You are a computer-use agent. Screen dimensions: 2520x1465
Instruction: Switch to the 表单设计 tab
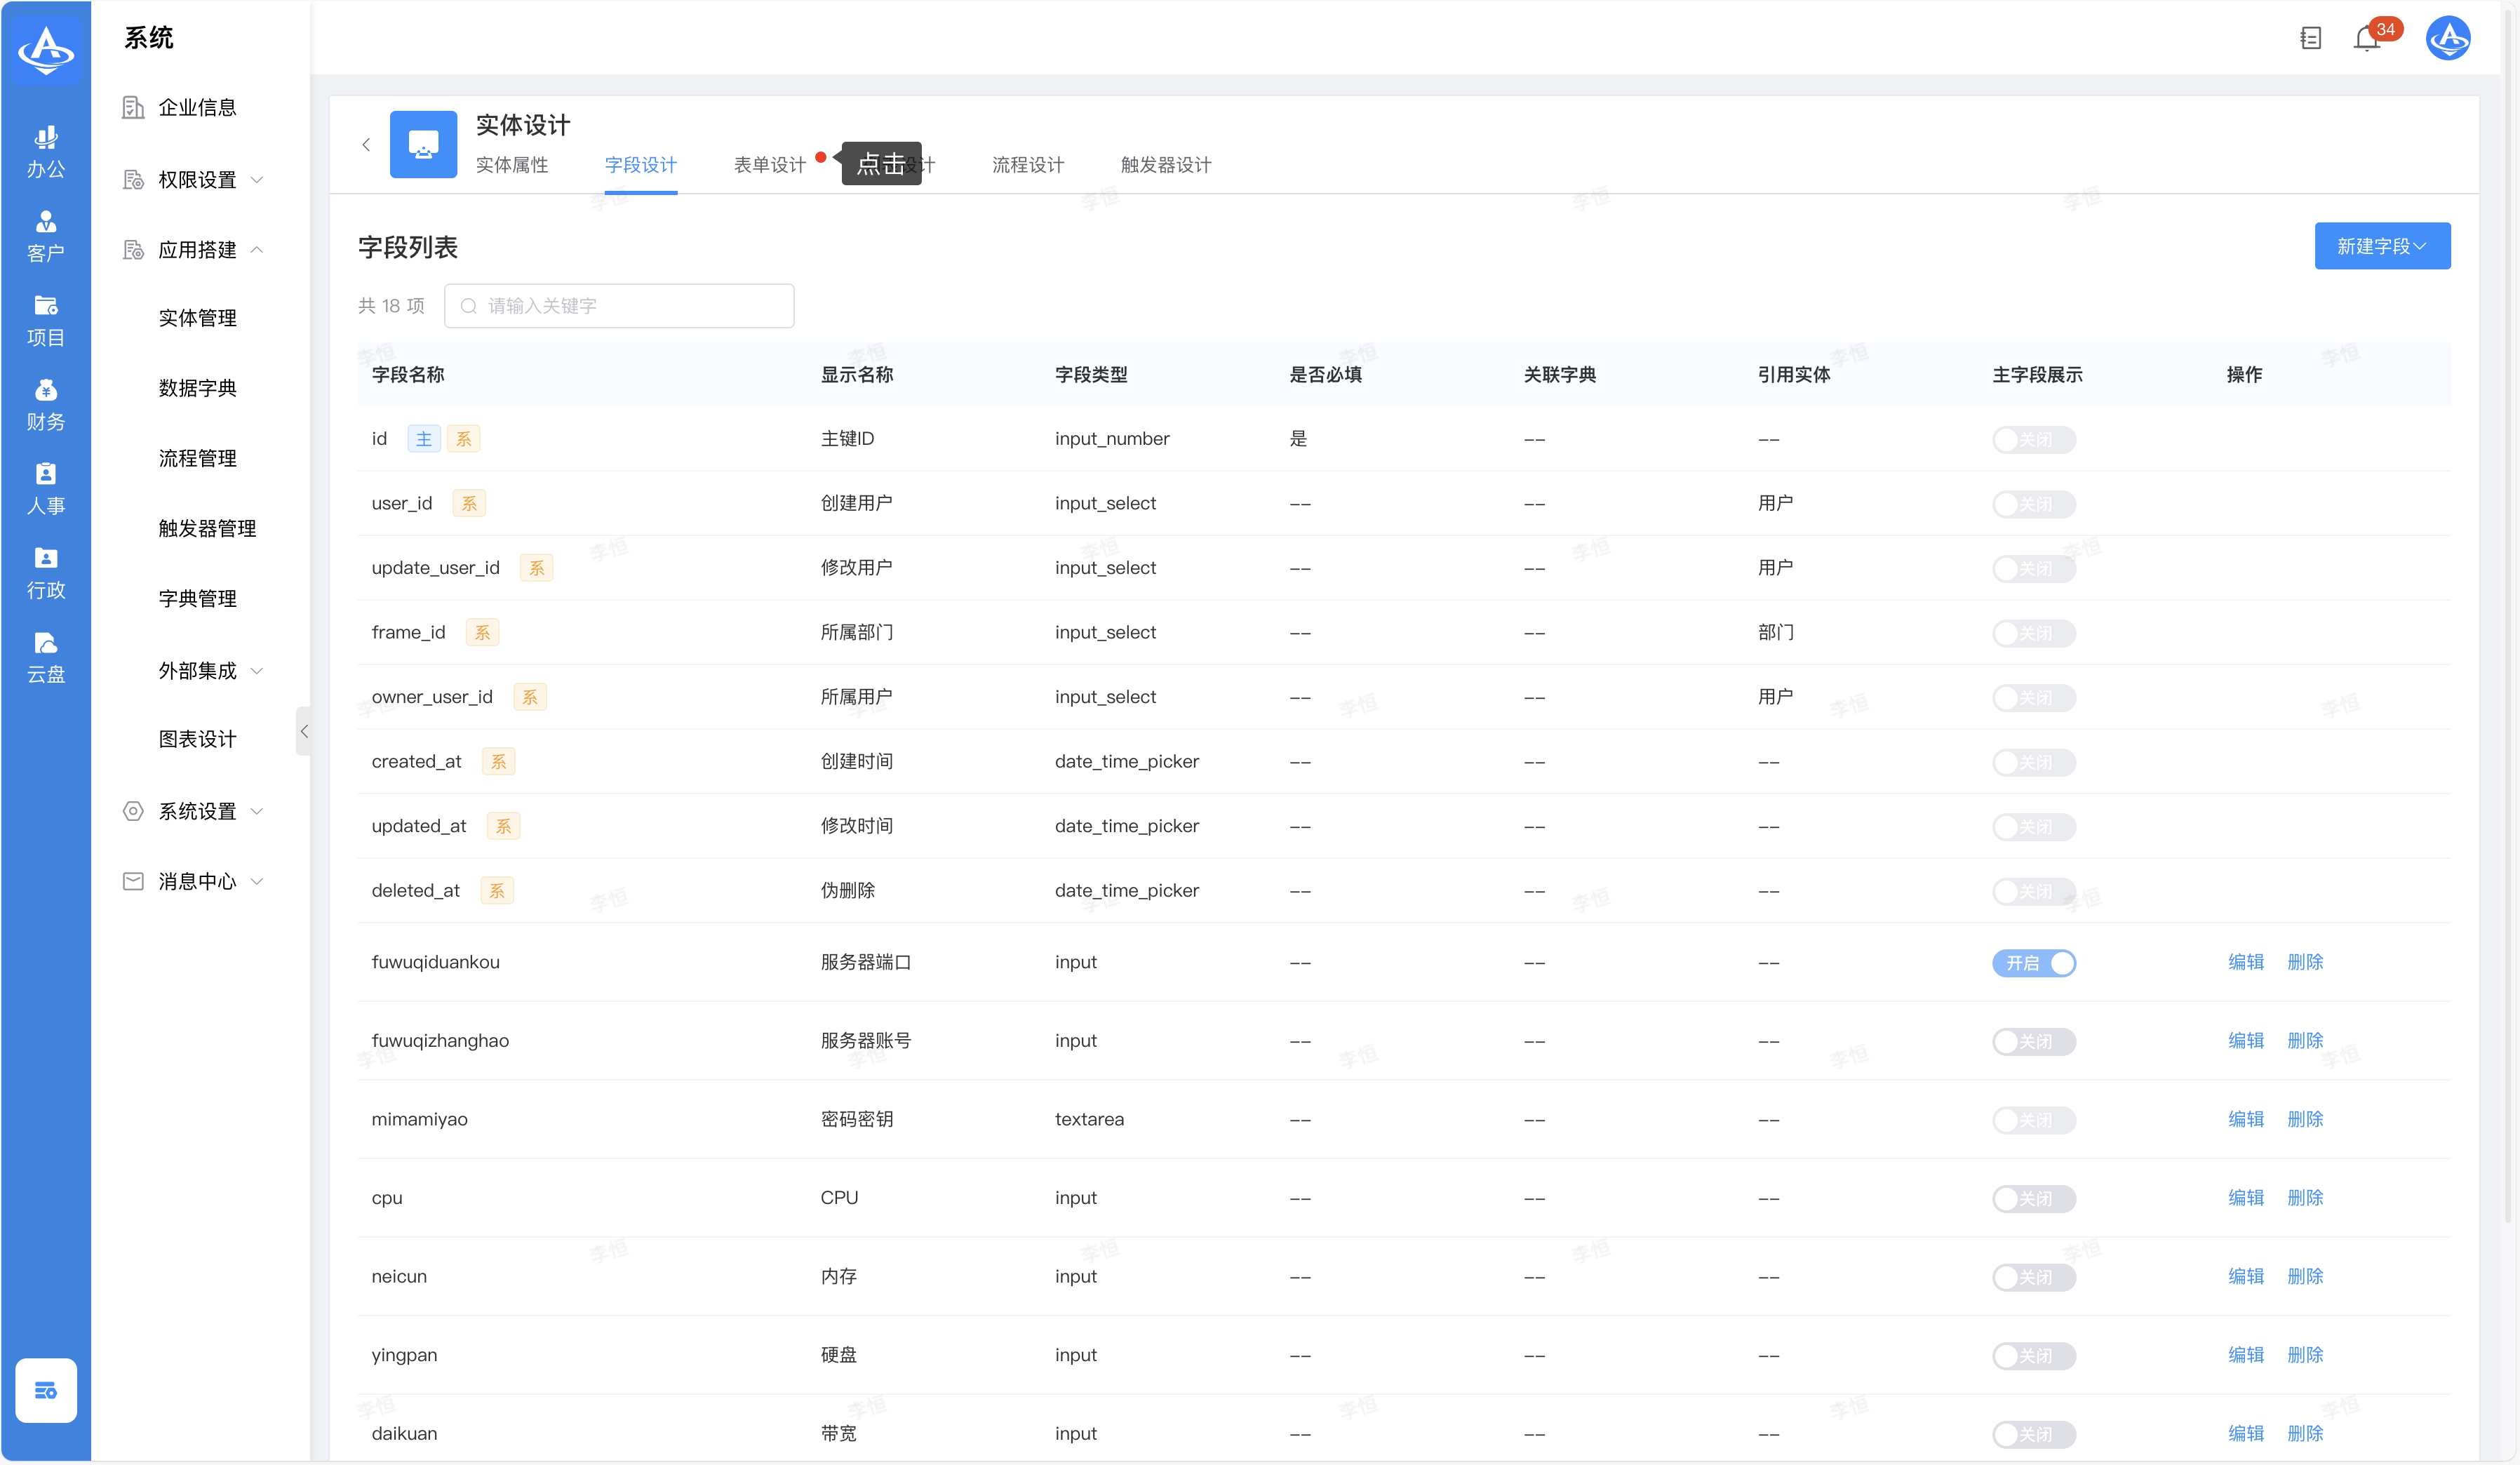click(x=769, y=165)
